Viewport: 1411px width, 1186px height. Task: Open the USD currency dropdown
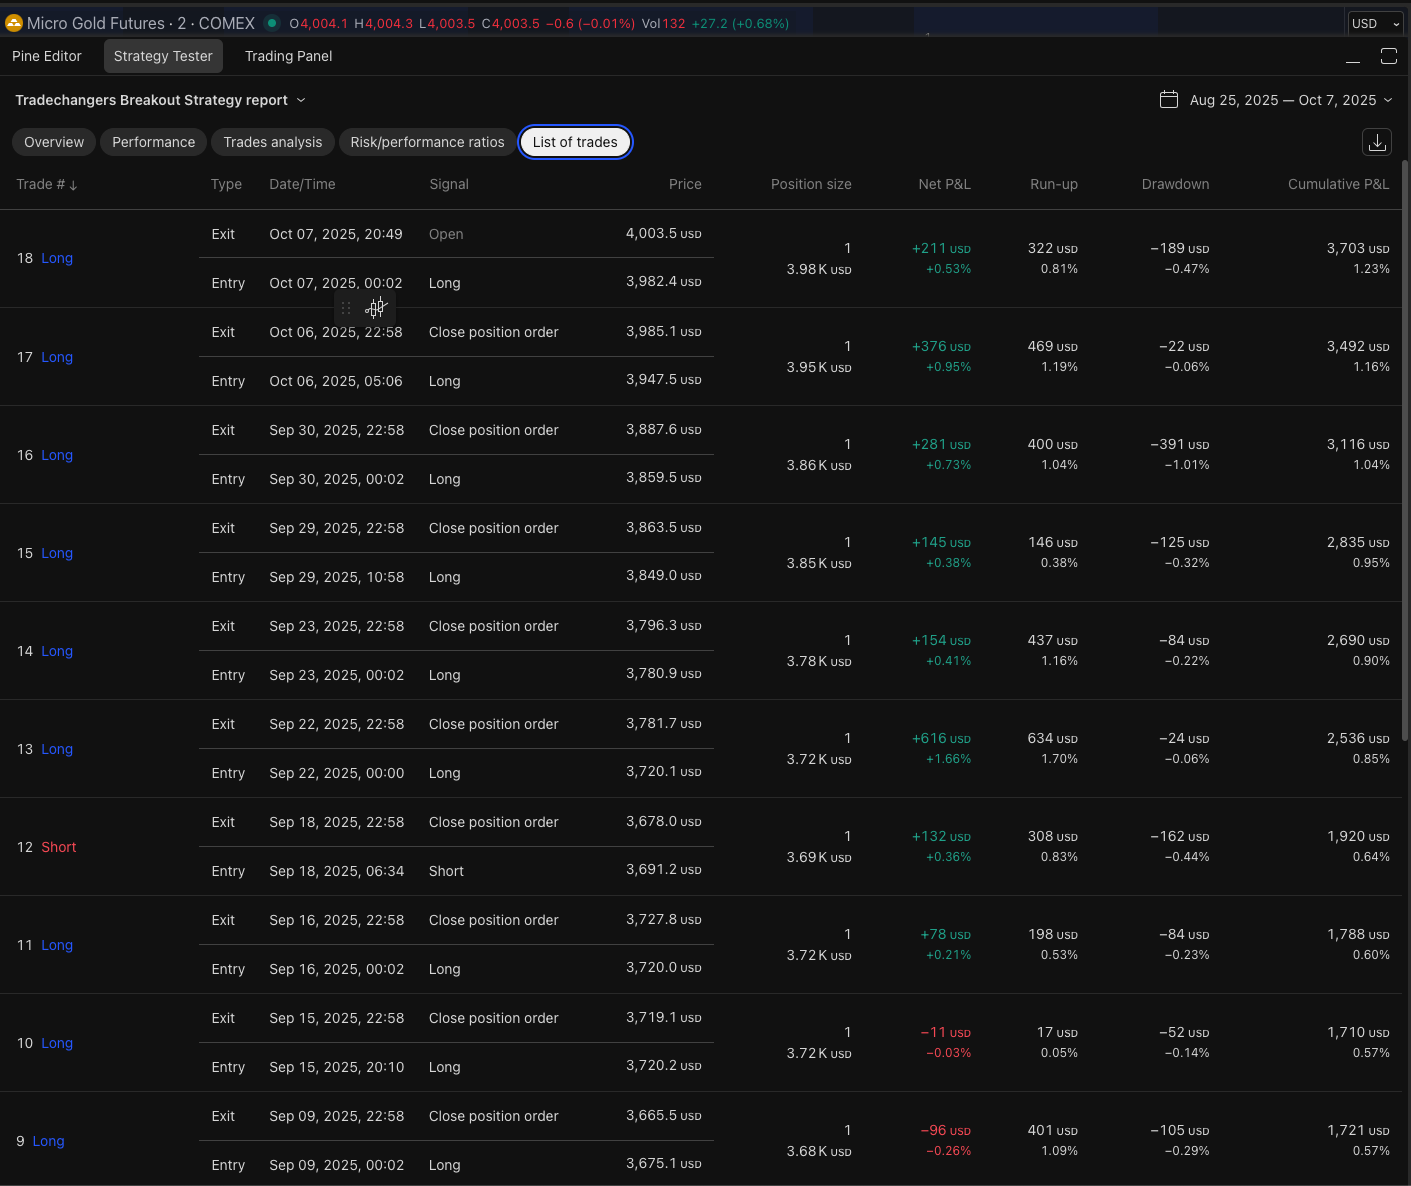[x=1375, y=23]
